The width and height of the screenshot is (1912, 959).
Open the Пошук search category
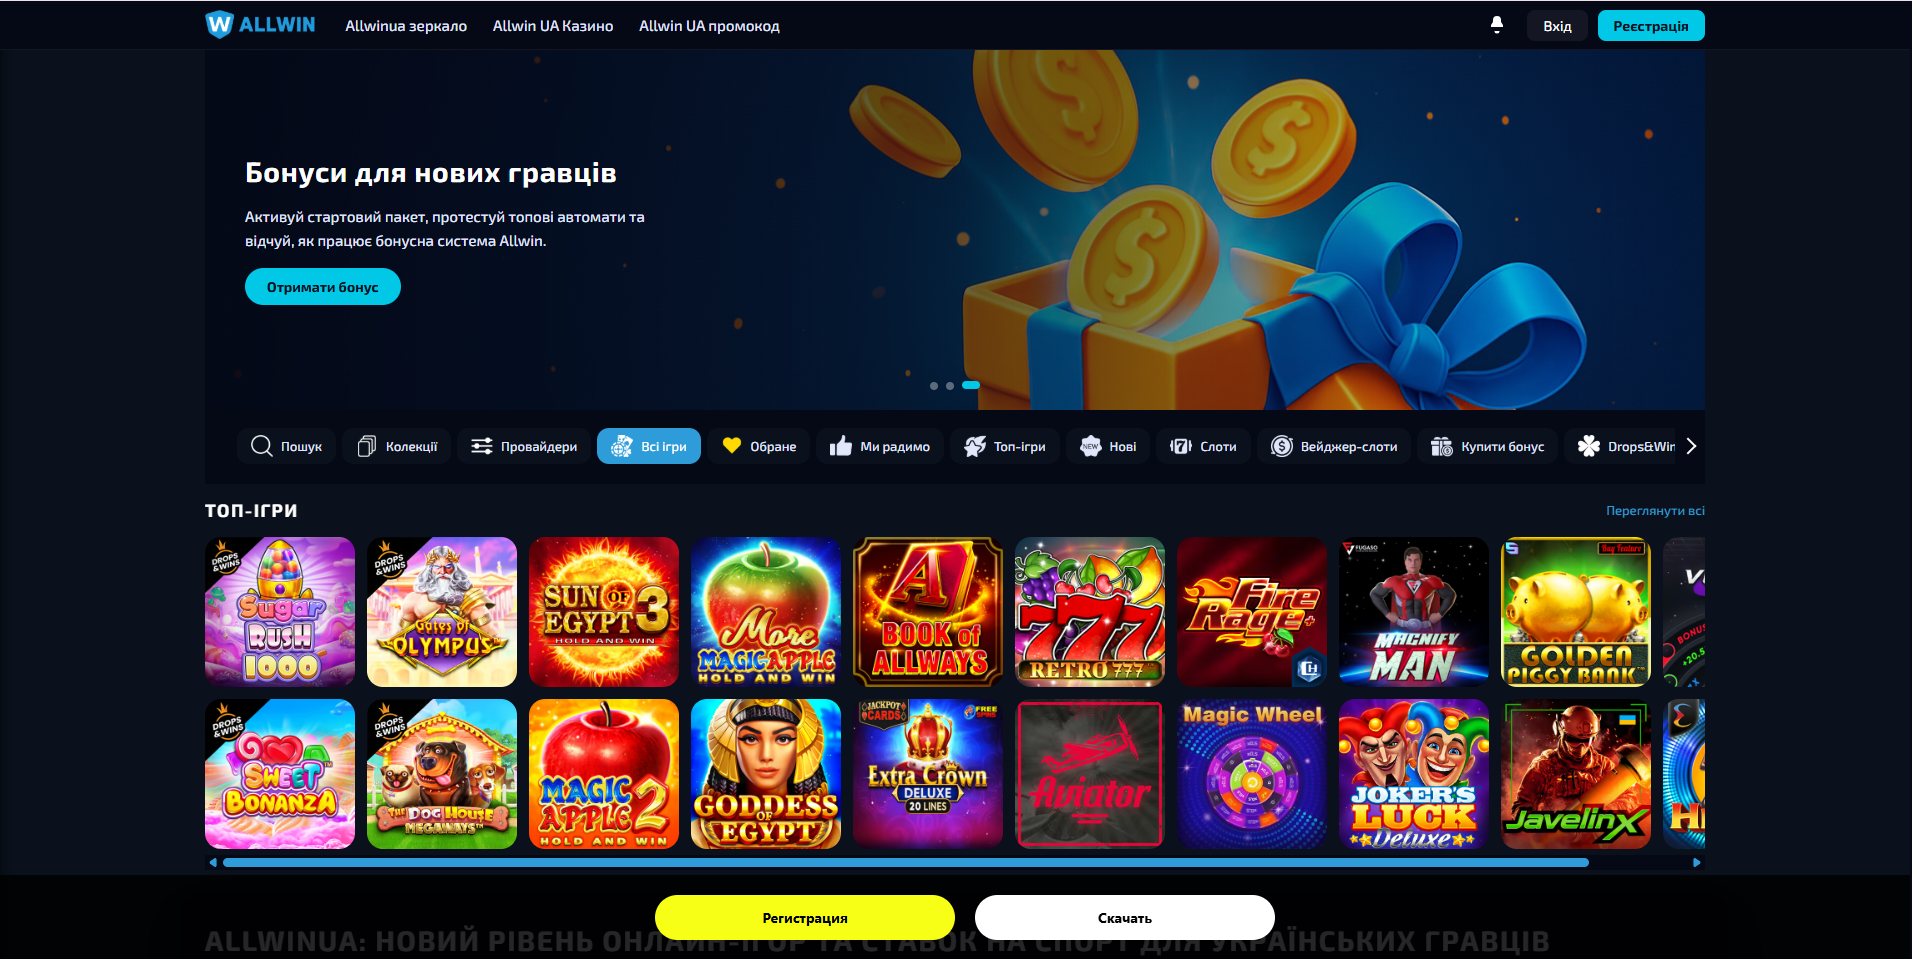[287, 446]
